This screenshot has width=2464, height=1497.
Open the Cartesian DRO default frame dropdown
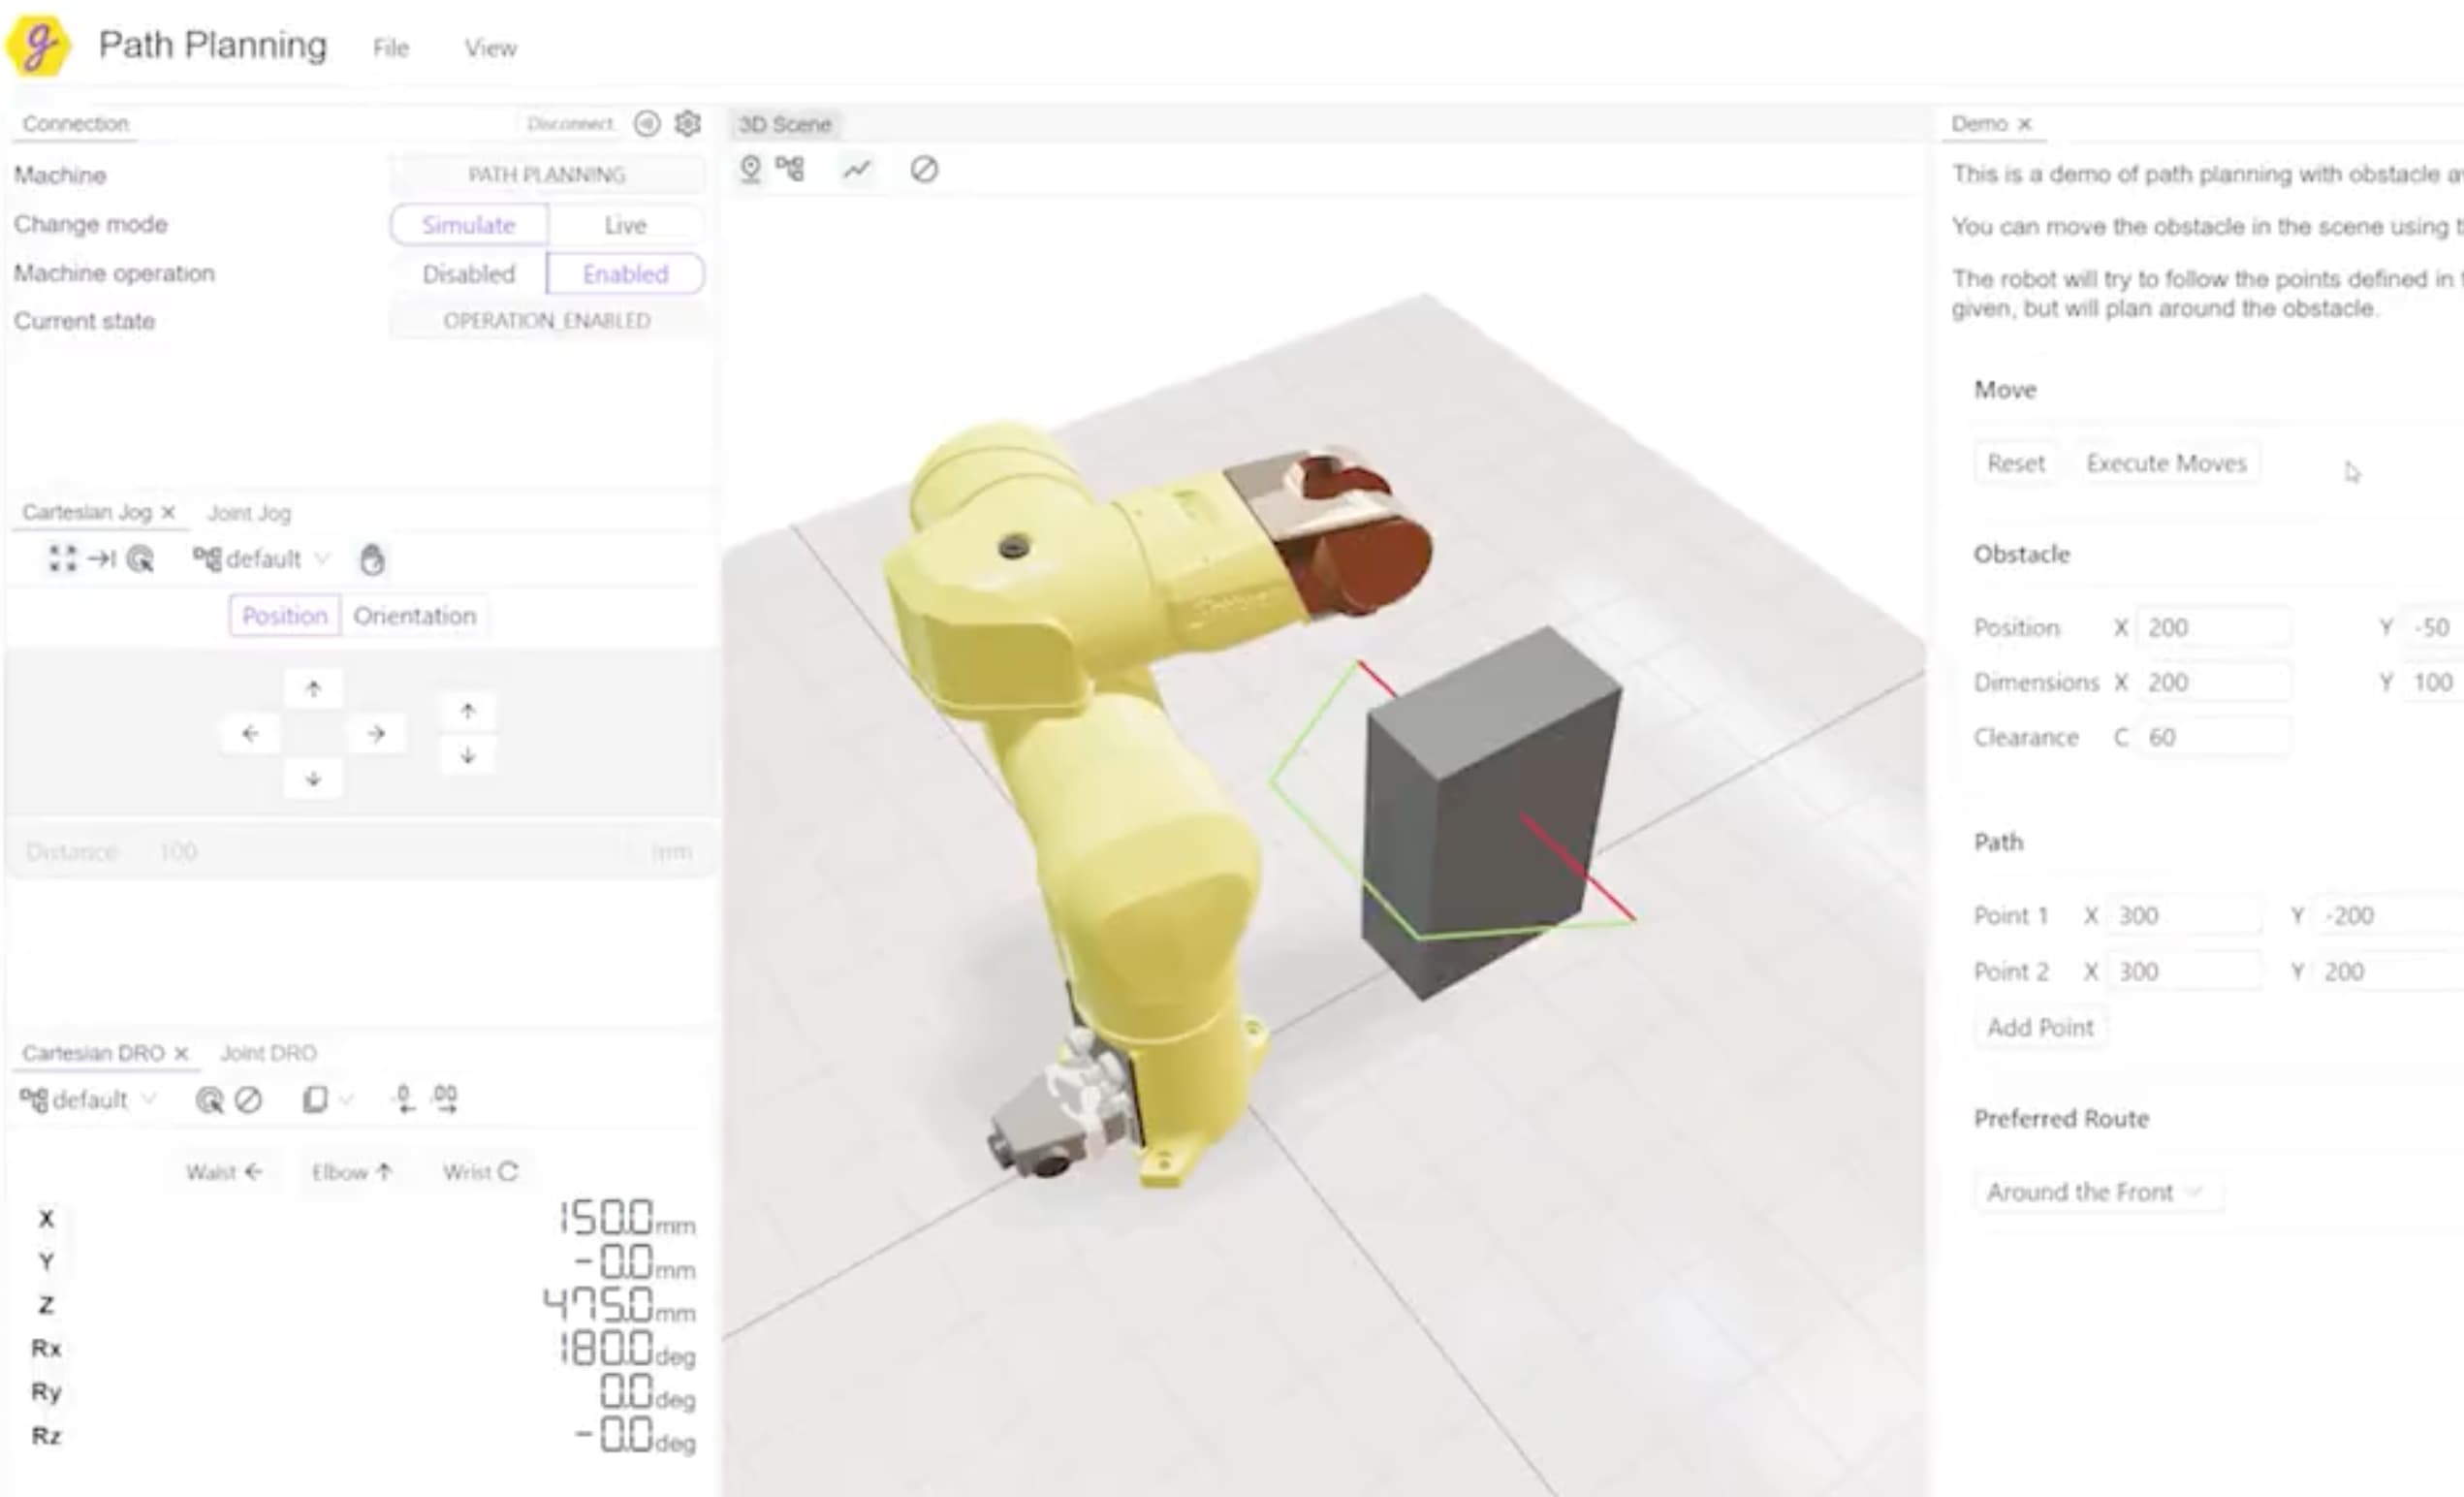click(x=88, y=1099)
